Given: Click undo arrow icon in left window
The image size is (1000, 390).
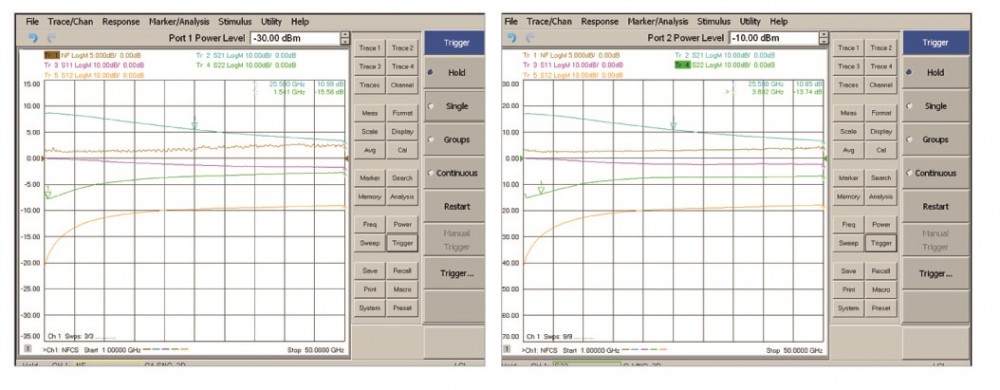Looking at the screenshot, I should pos(33,38).
